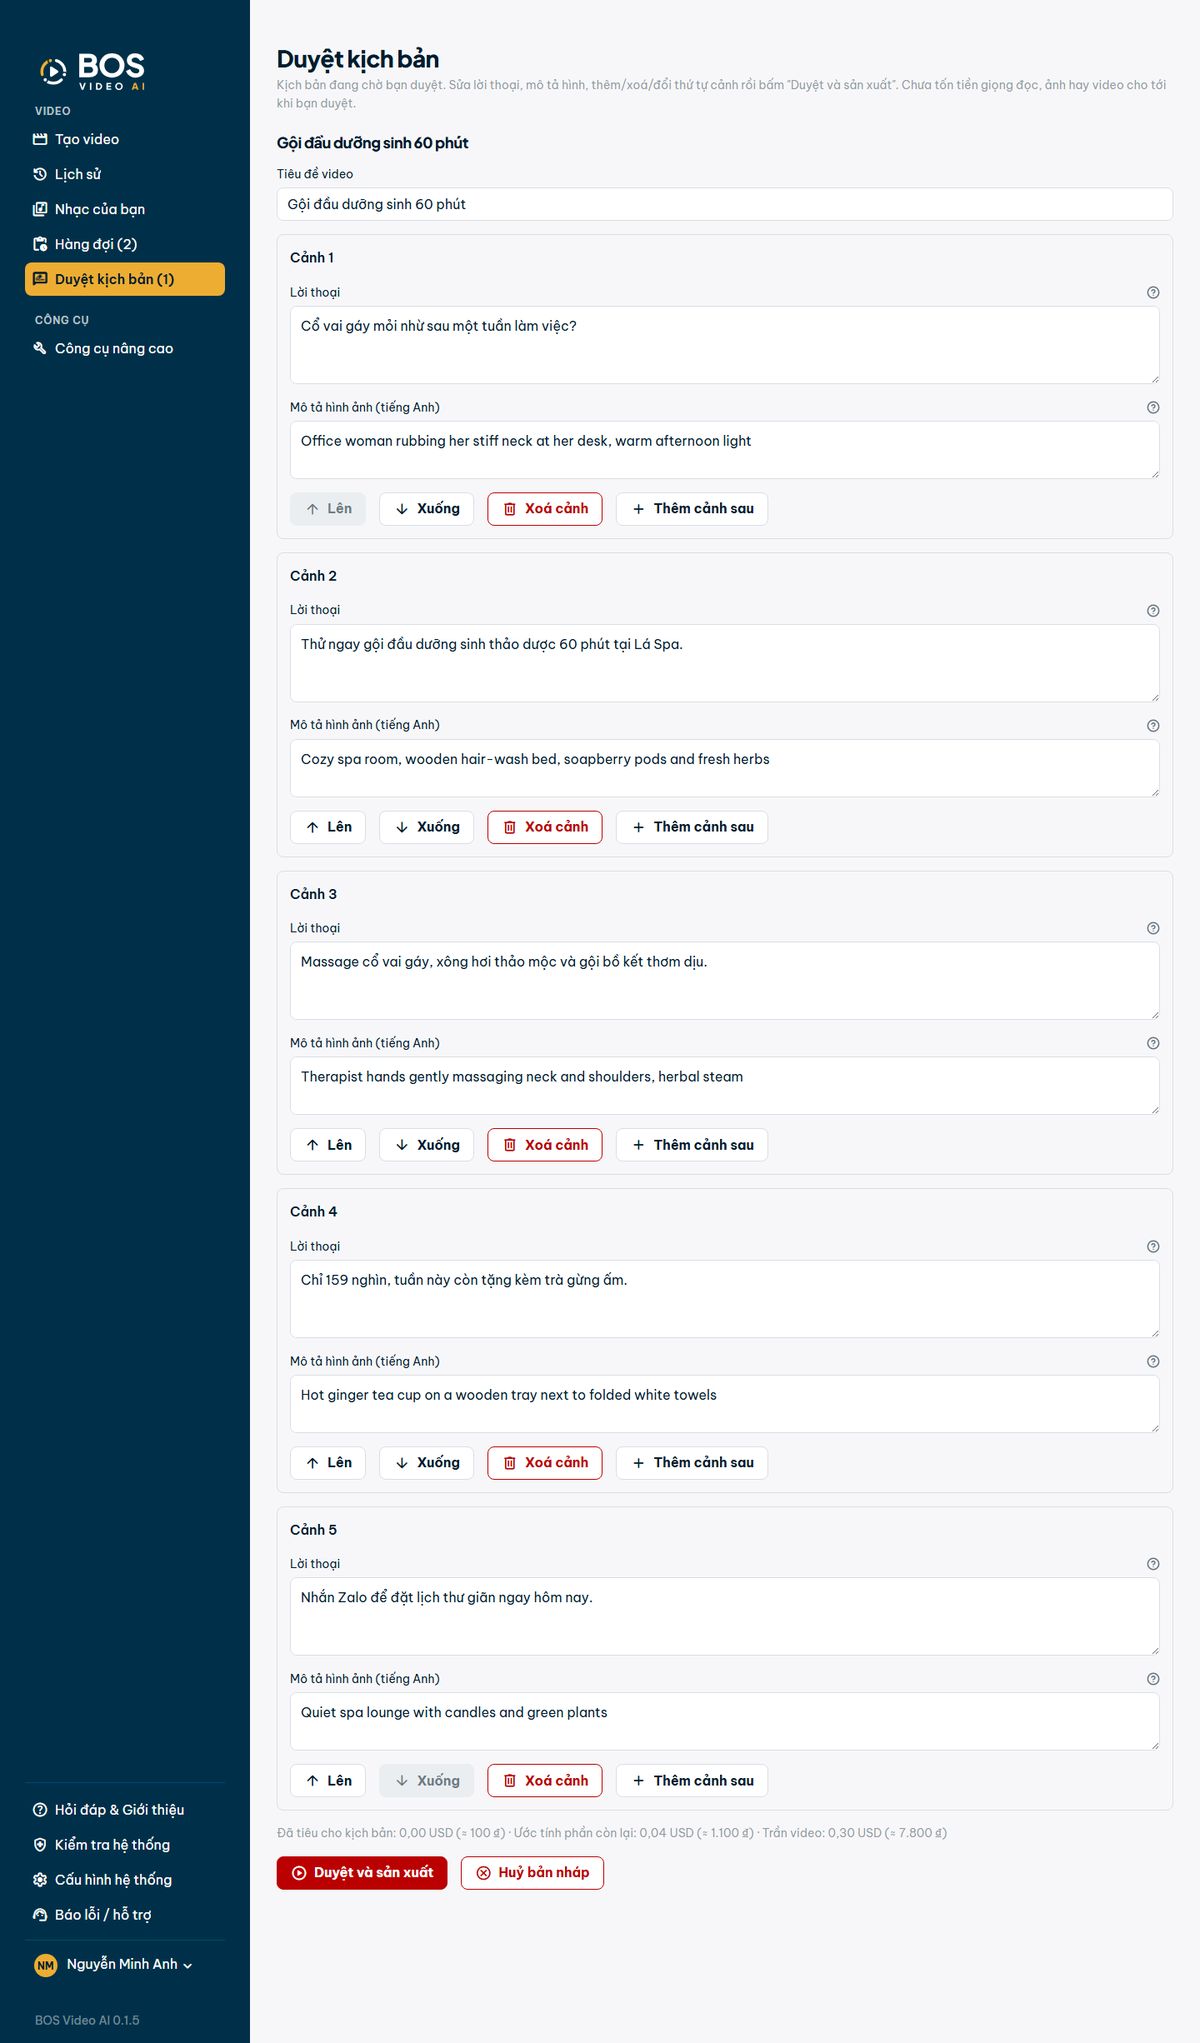1200x2043 pixels.
Task: Click the help icon for Cảnh 4 Lời thoại
Action: (1153, 1246)
